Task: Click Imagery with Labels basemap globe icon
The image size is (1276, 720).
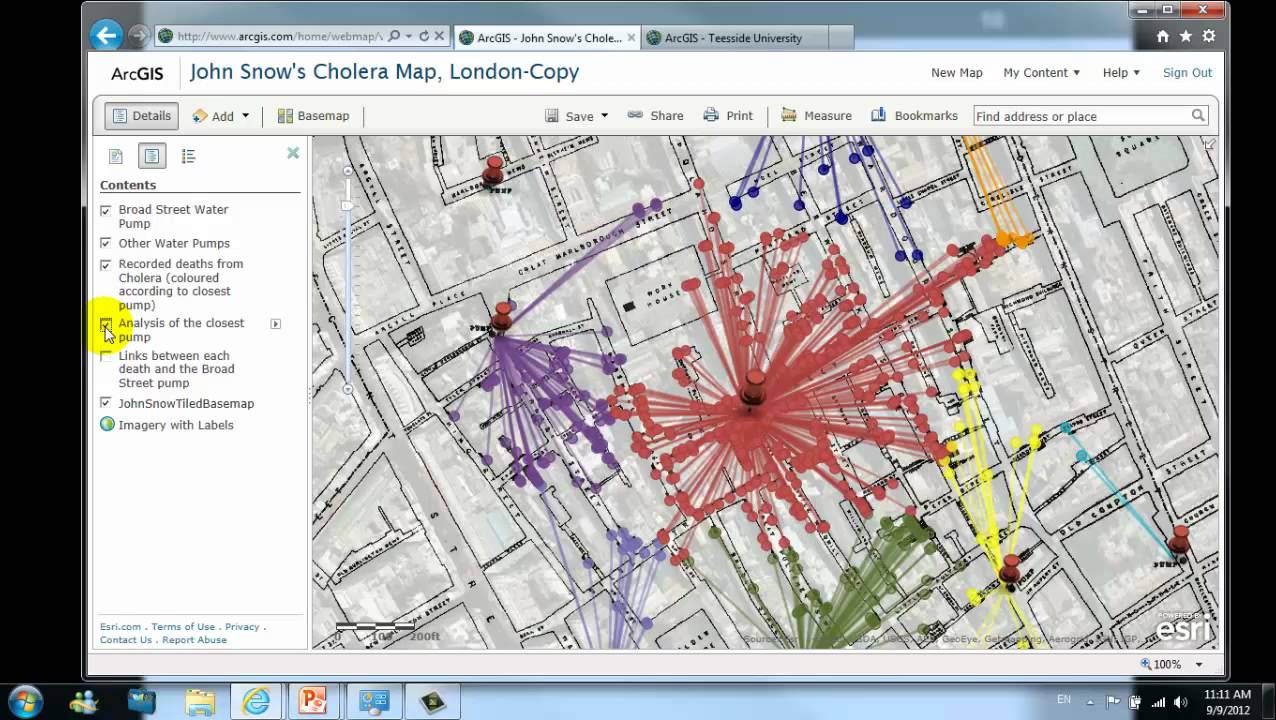Action: 107,424
